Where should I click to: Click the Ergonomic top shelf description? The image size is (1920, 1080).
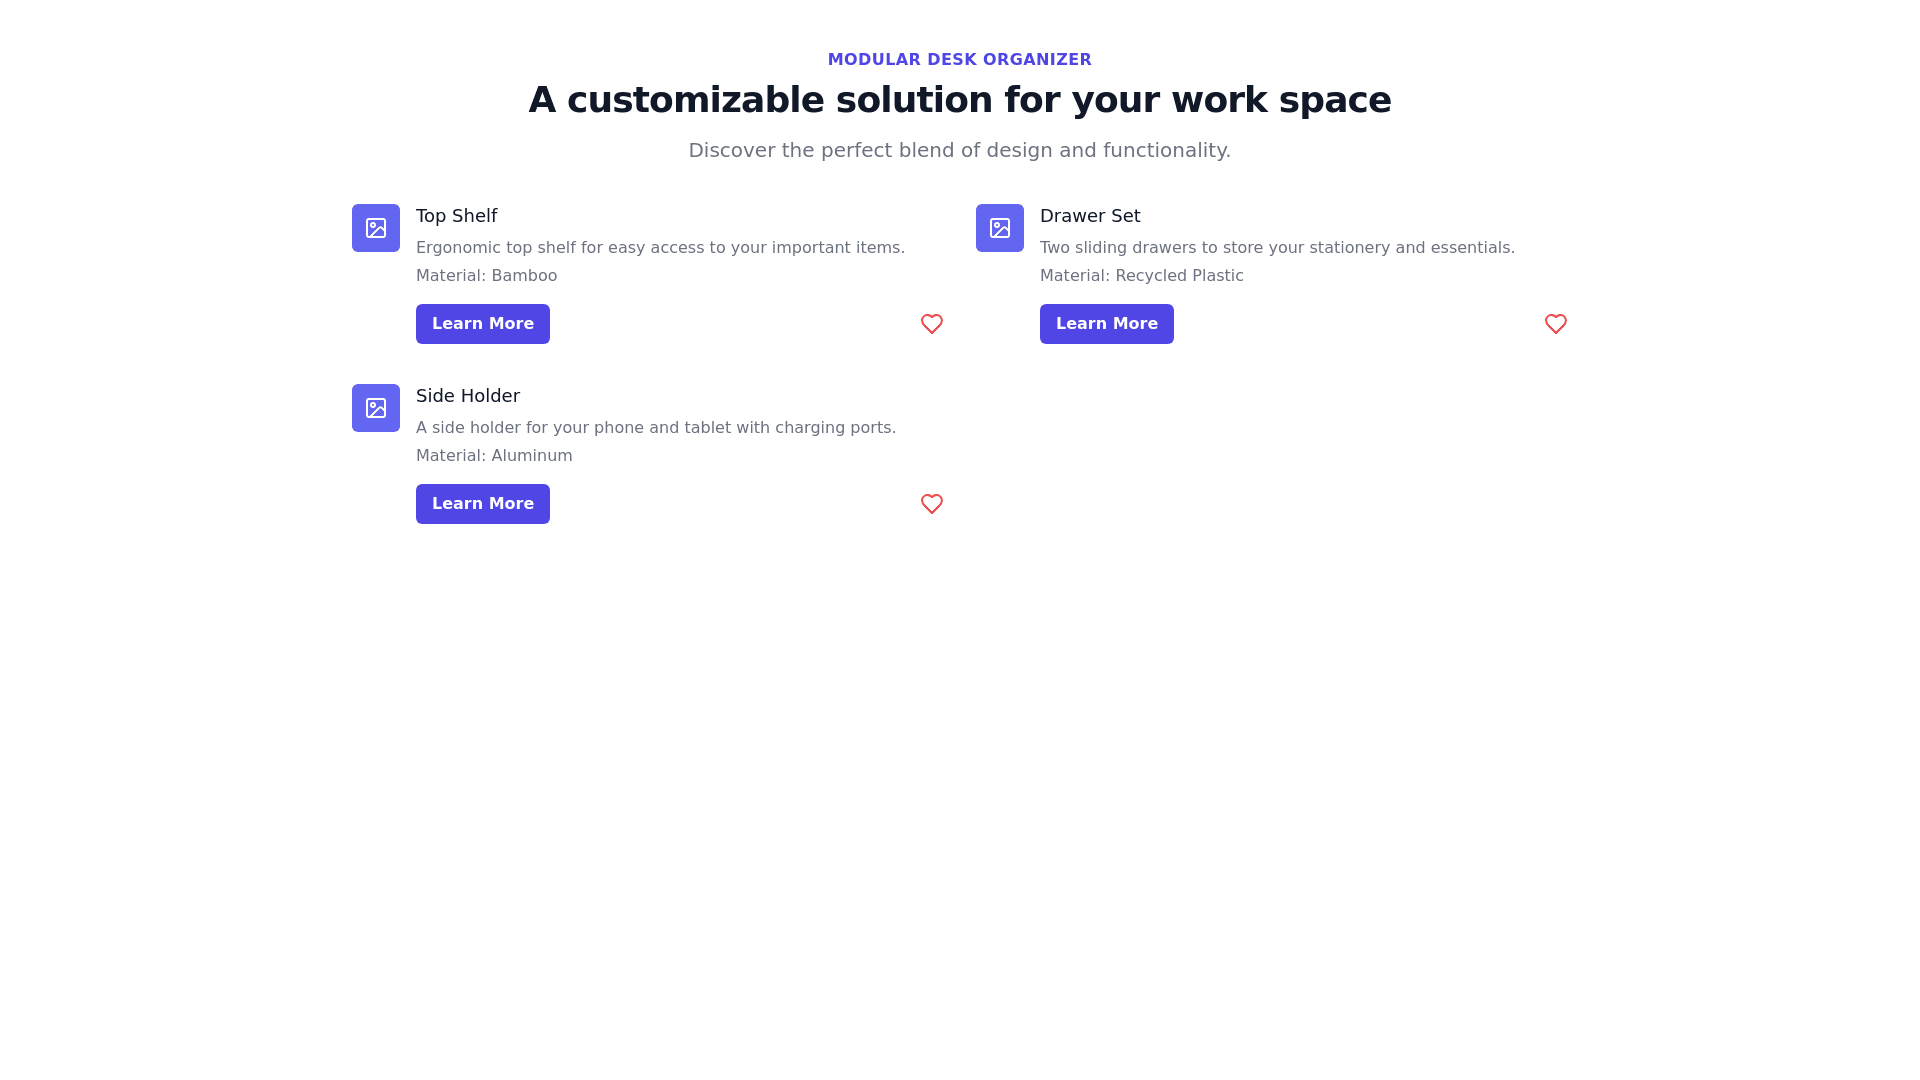660,248
